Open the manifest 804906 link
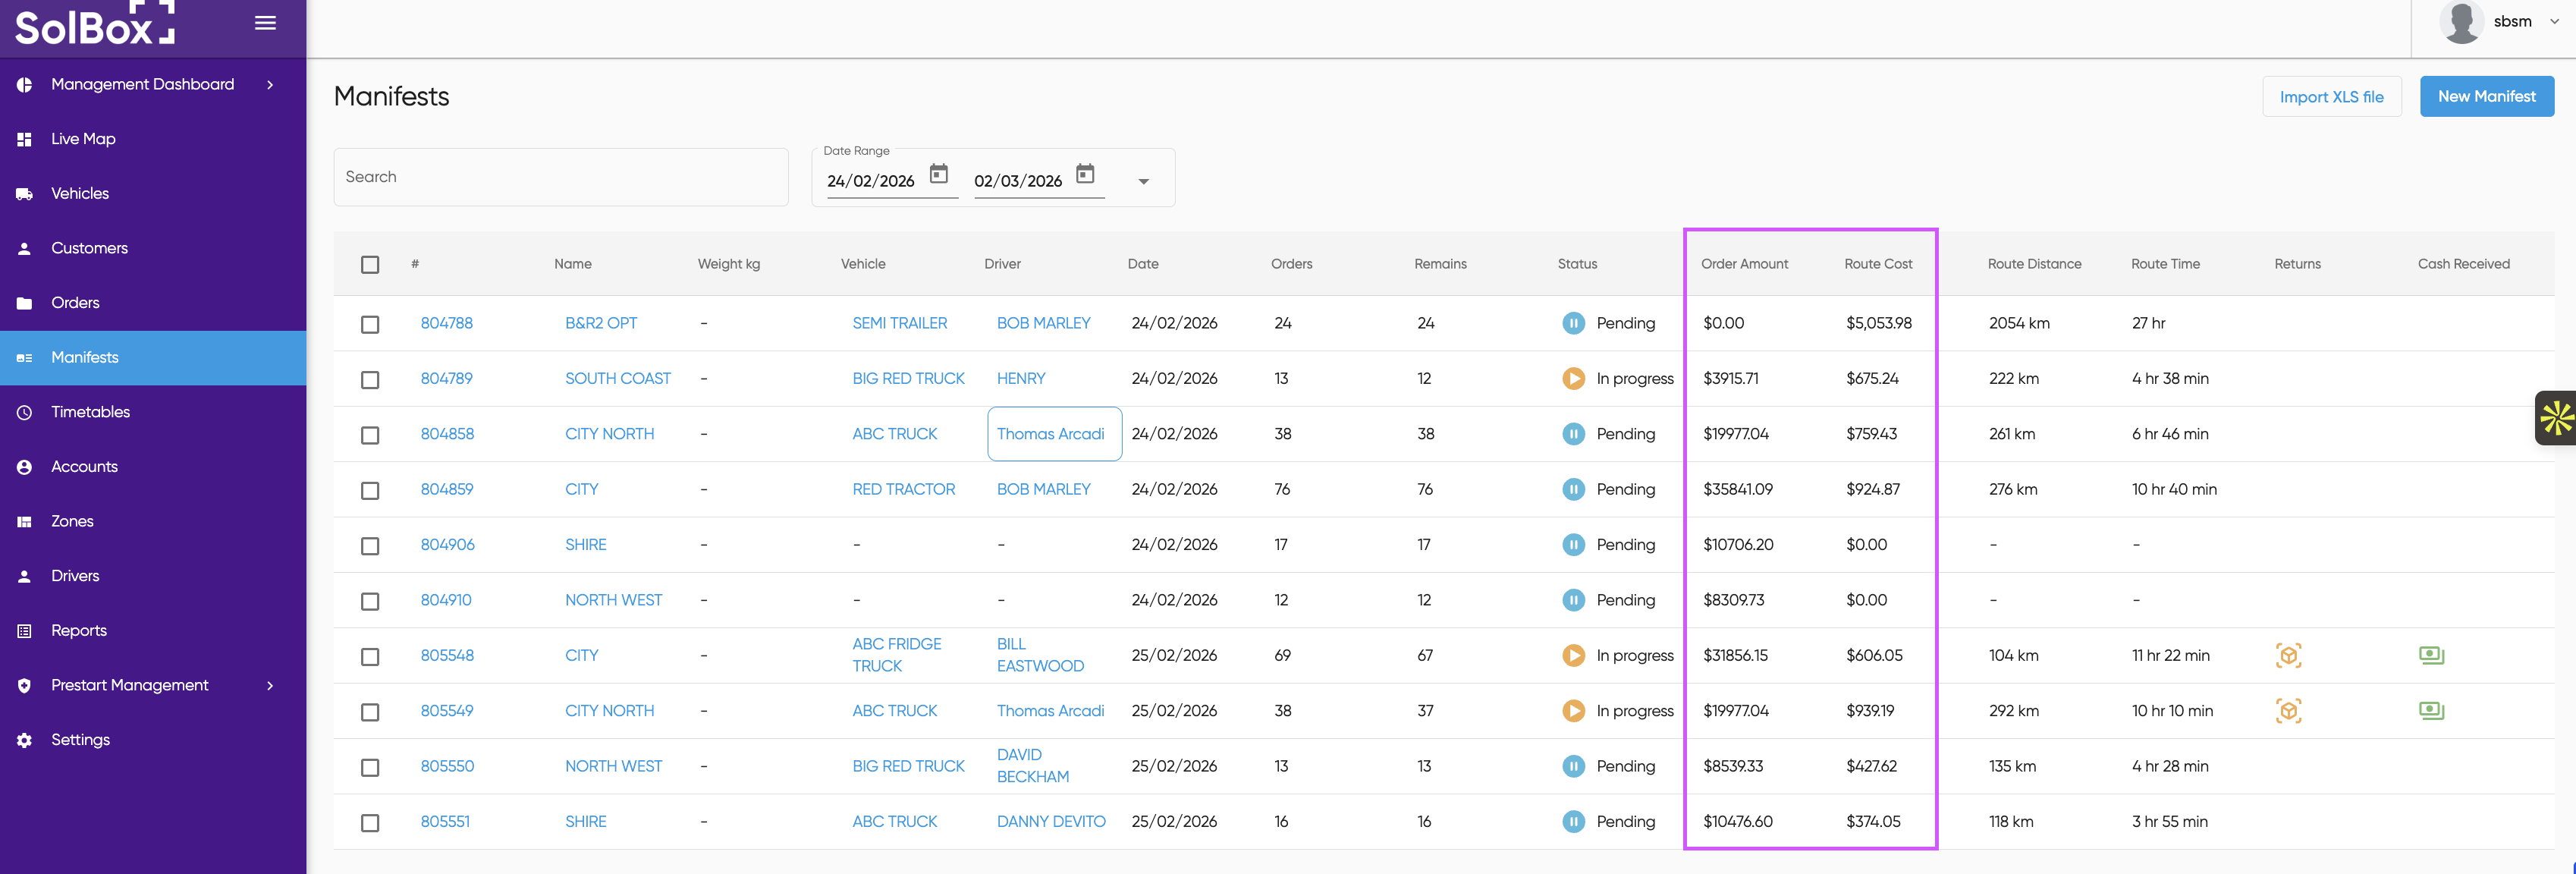 pyautogui.click(x=447, y=544)
